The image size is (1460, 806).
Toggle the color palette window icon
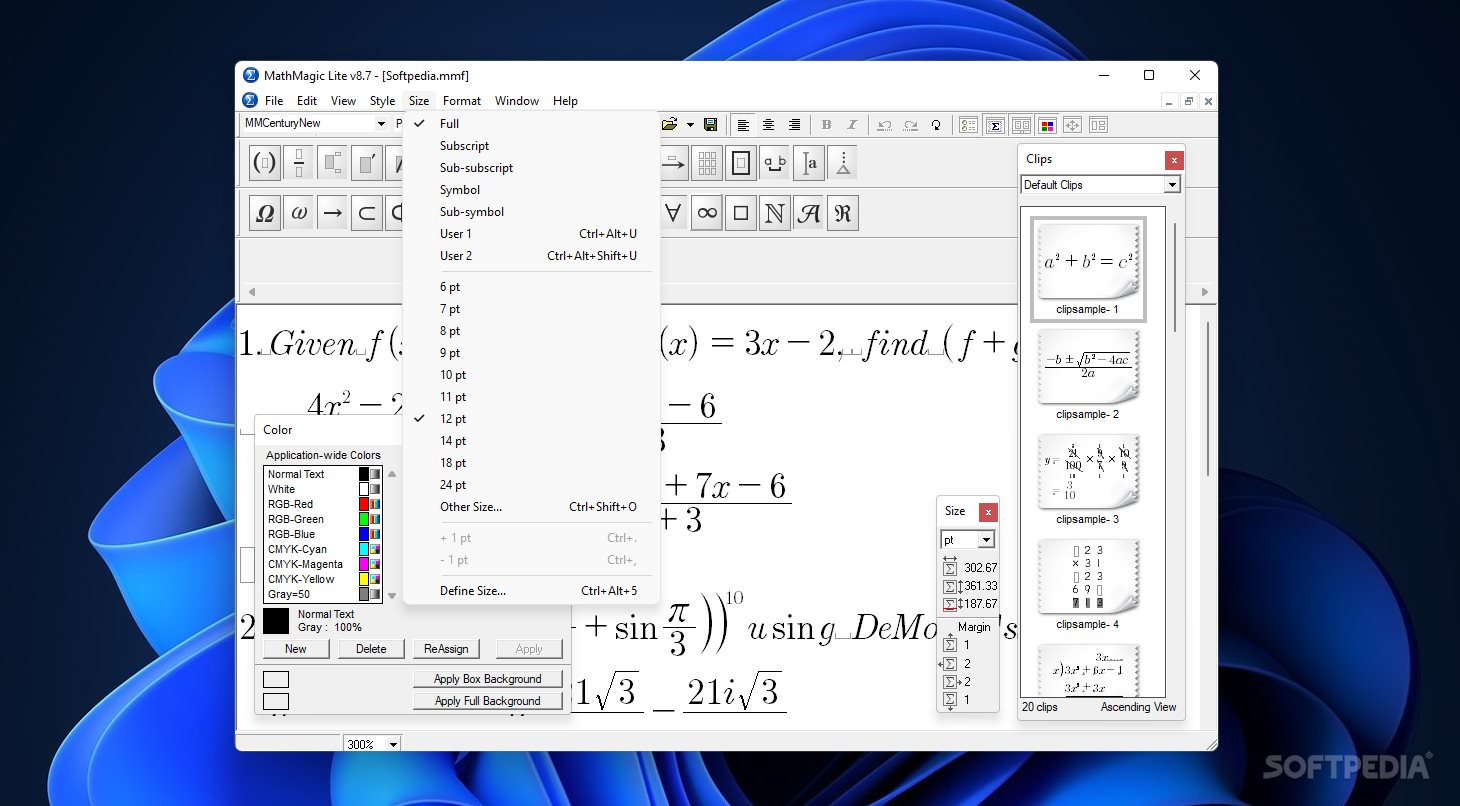pos(1047,125)
